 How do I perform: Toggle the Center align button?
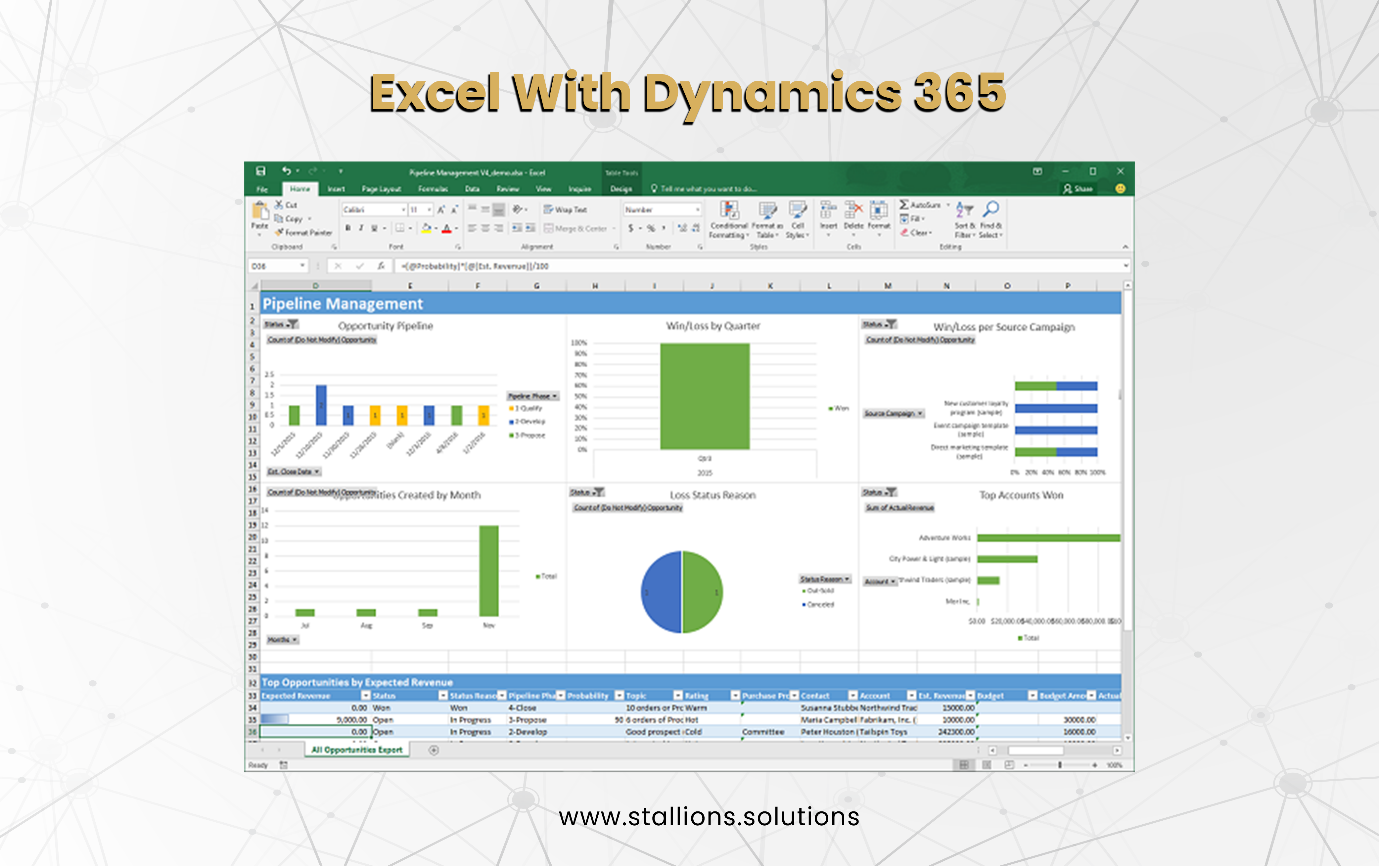(x=485, y=228)
